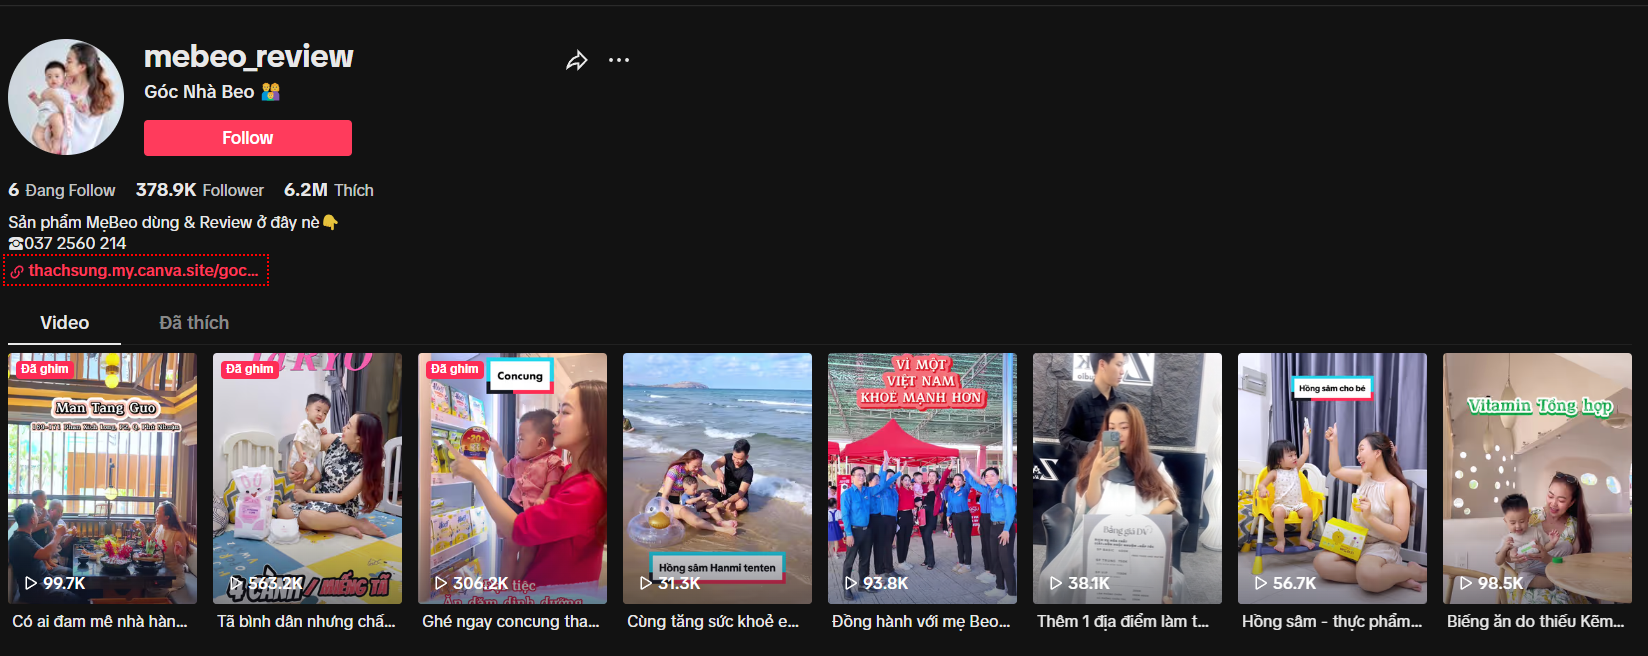Open the beach Hồng sâm Hanmi tenten video
This screenshot has width=1648, height=656.
717,478
